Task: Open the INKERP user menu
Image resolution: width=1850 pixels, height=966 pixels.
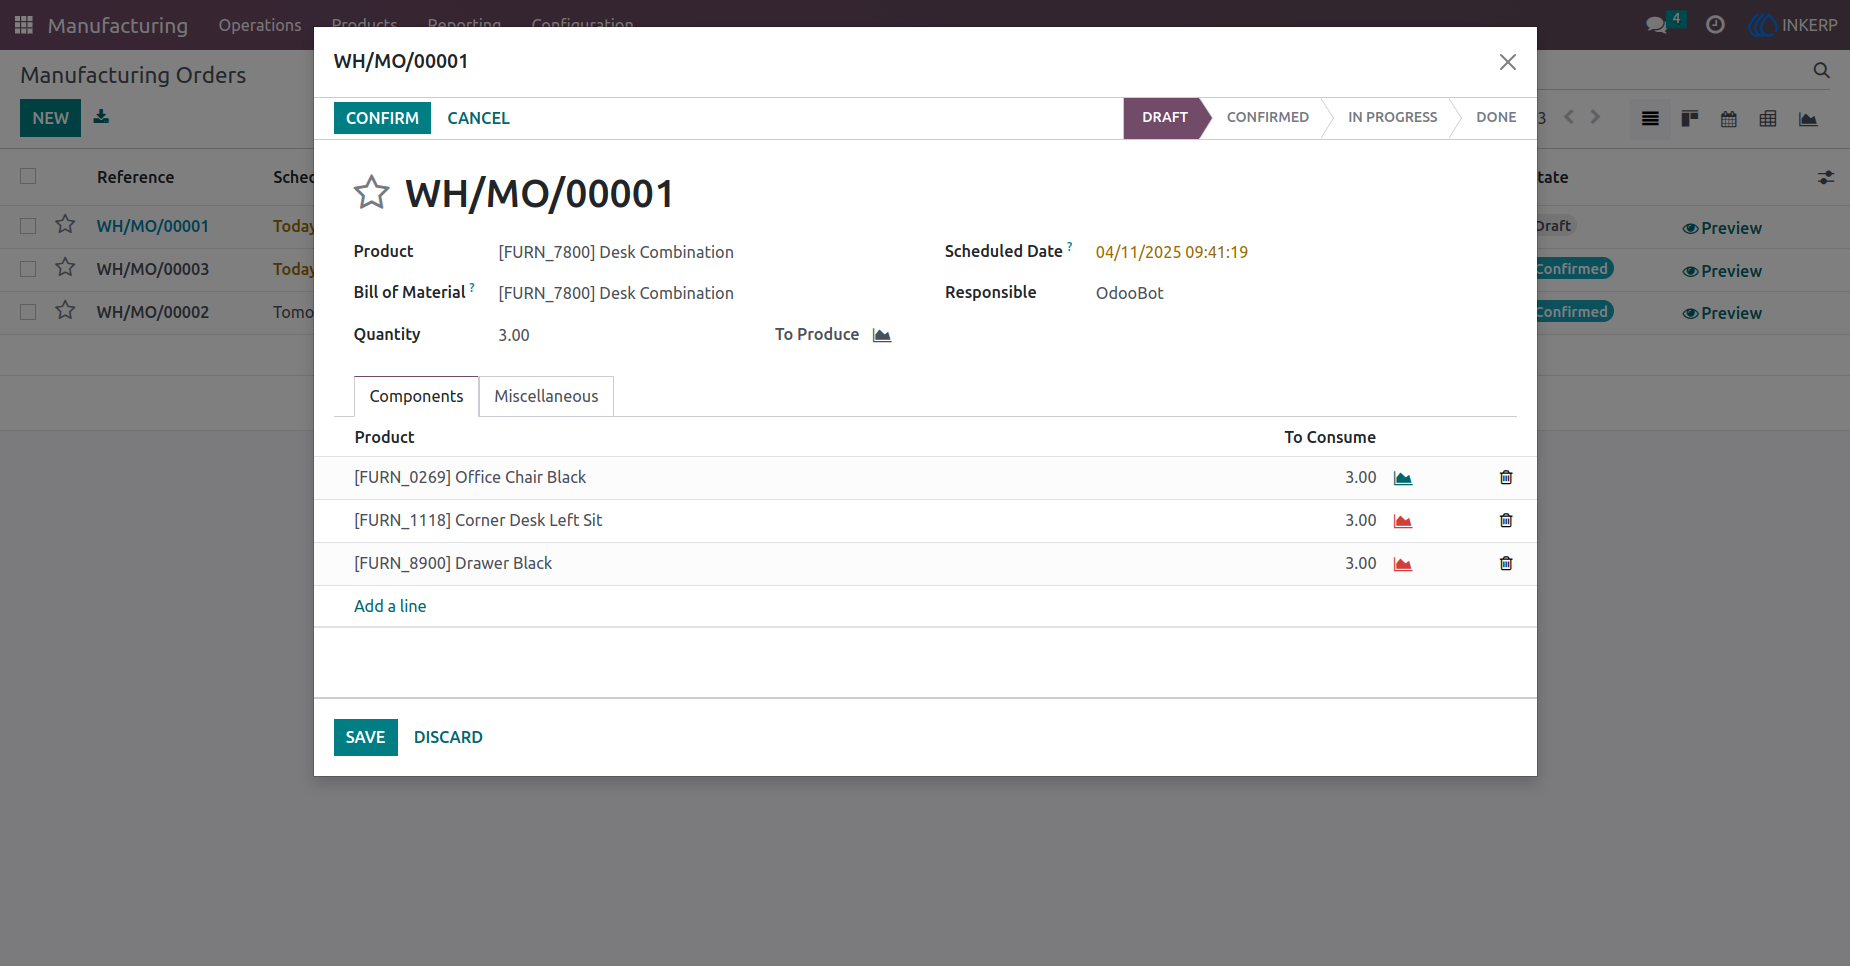Action: (x=1792, y=25)
